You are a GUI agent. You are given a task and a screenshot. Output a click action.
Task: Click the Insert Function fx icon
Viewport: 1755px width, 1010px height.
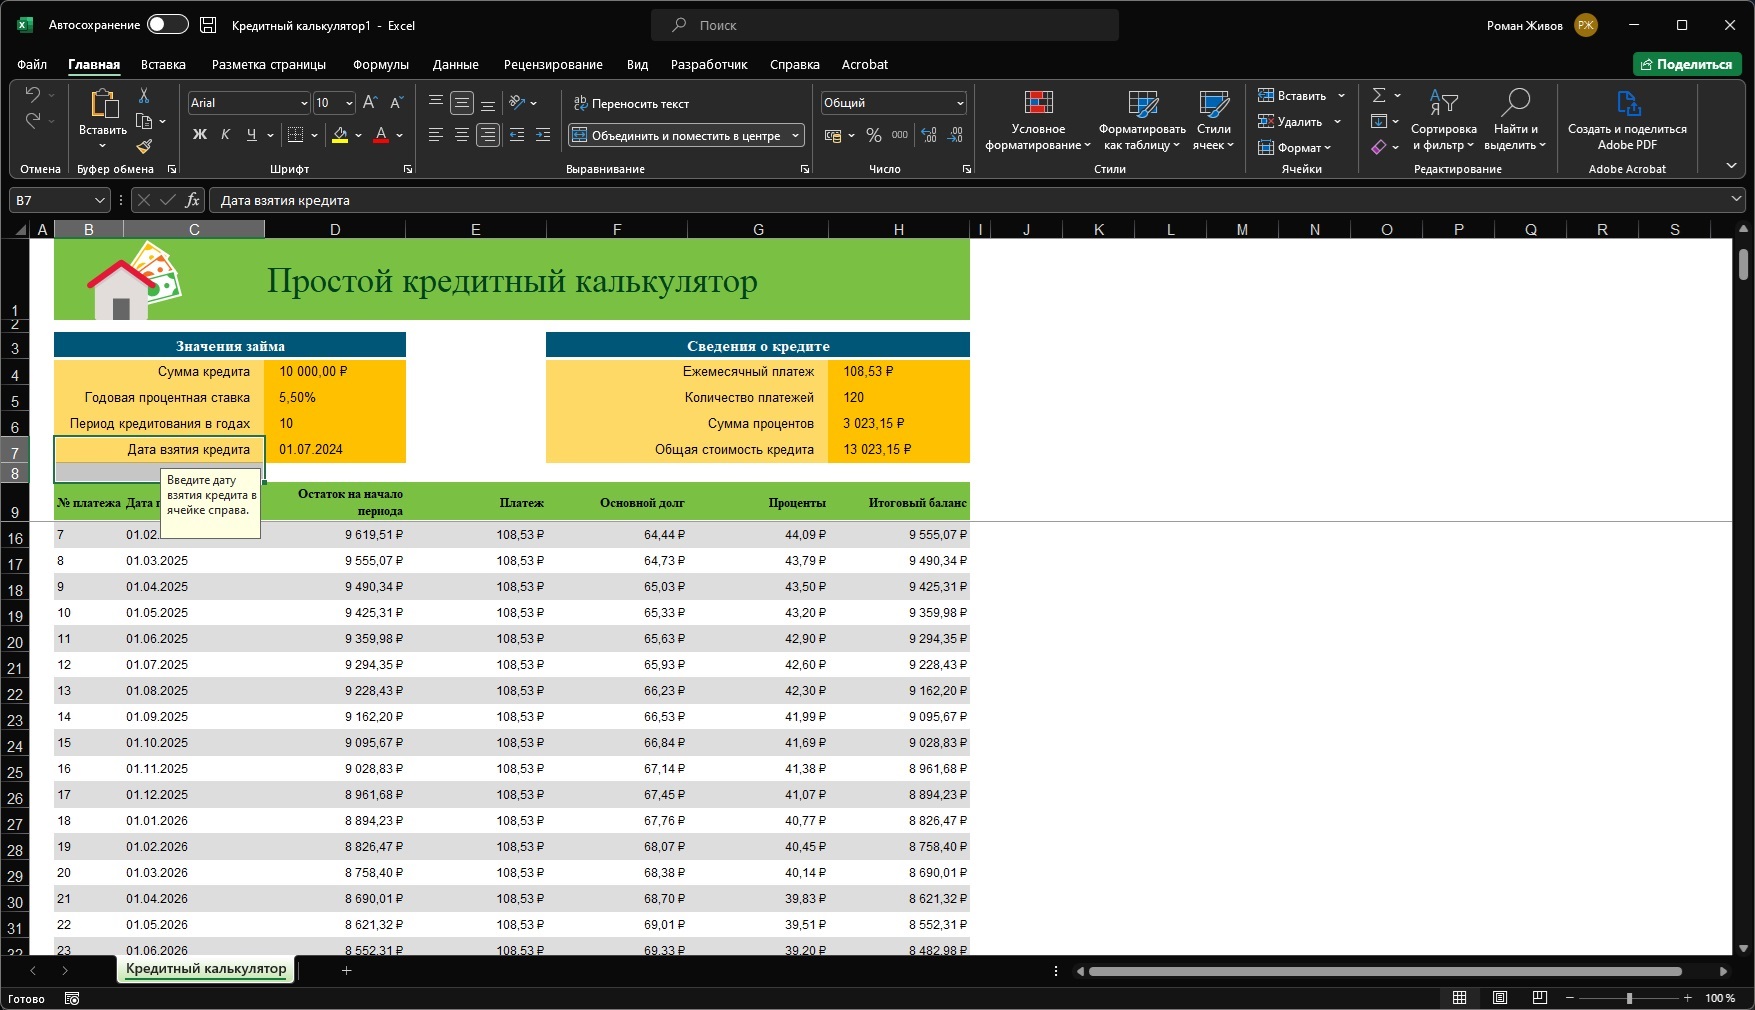coord(193,200)
